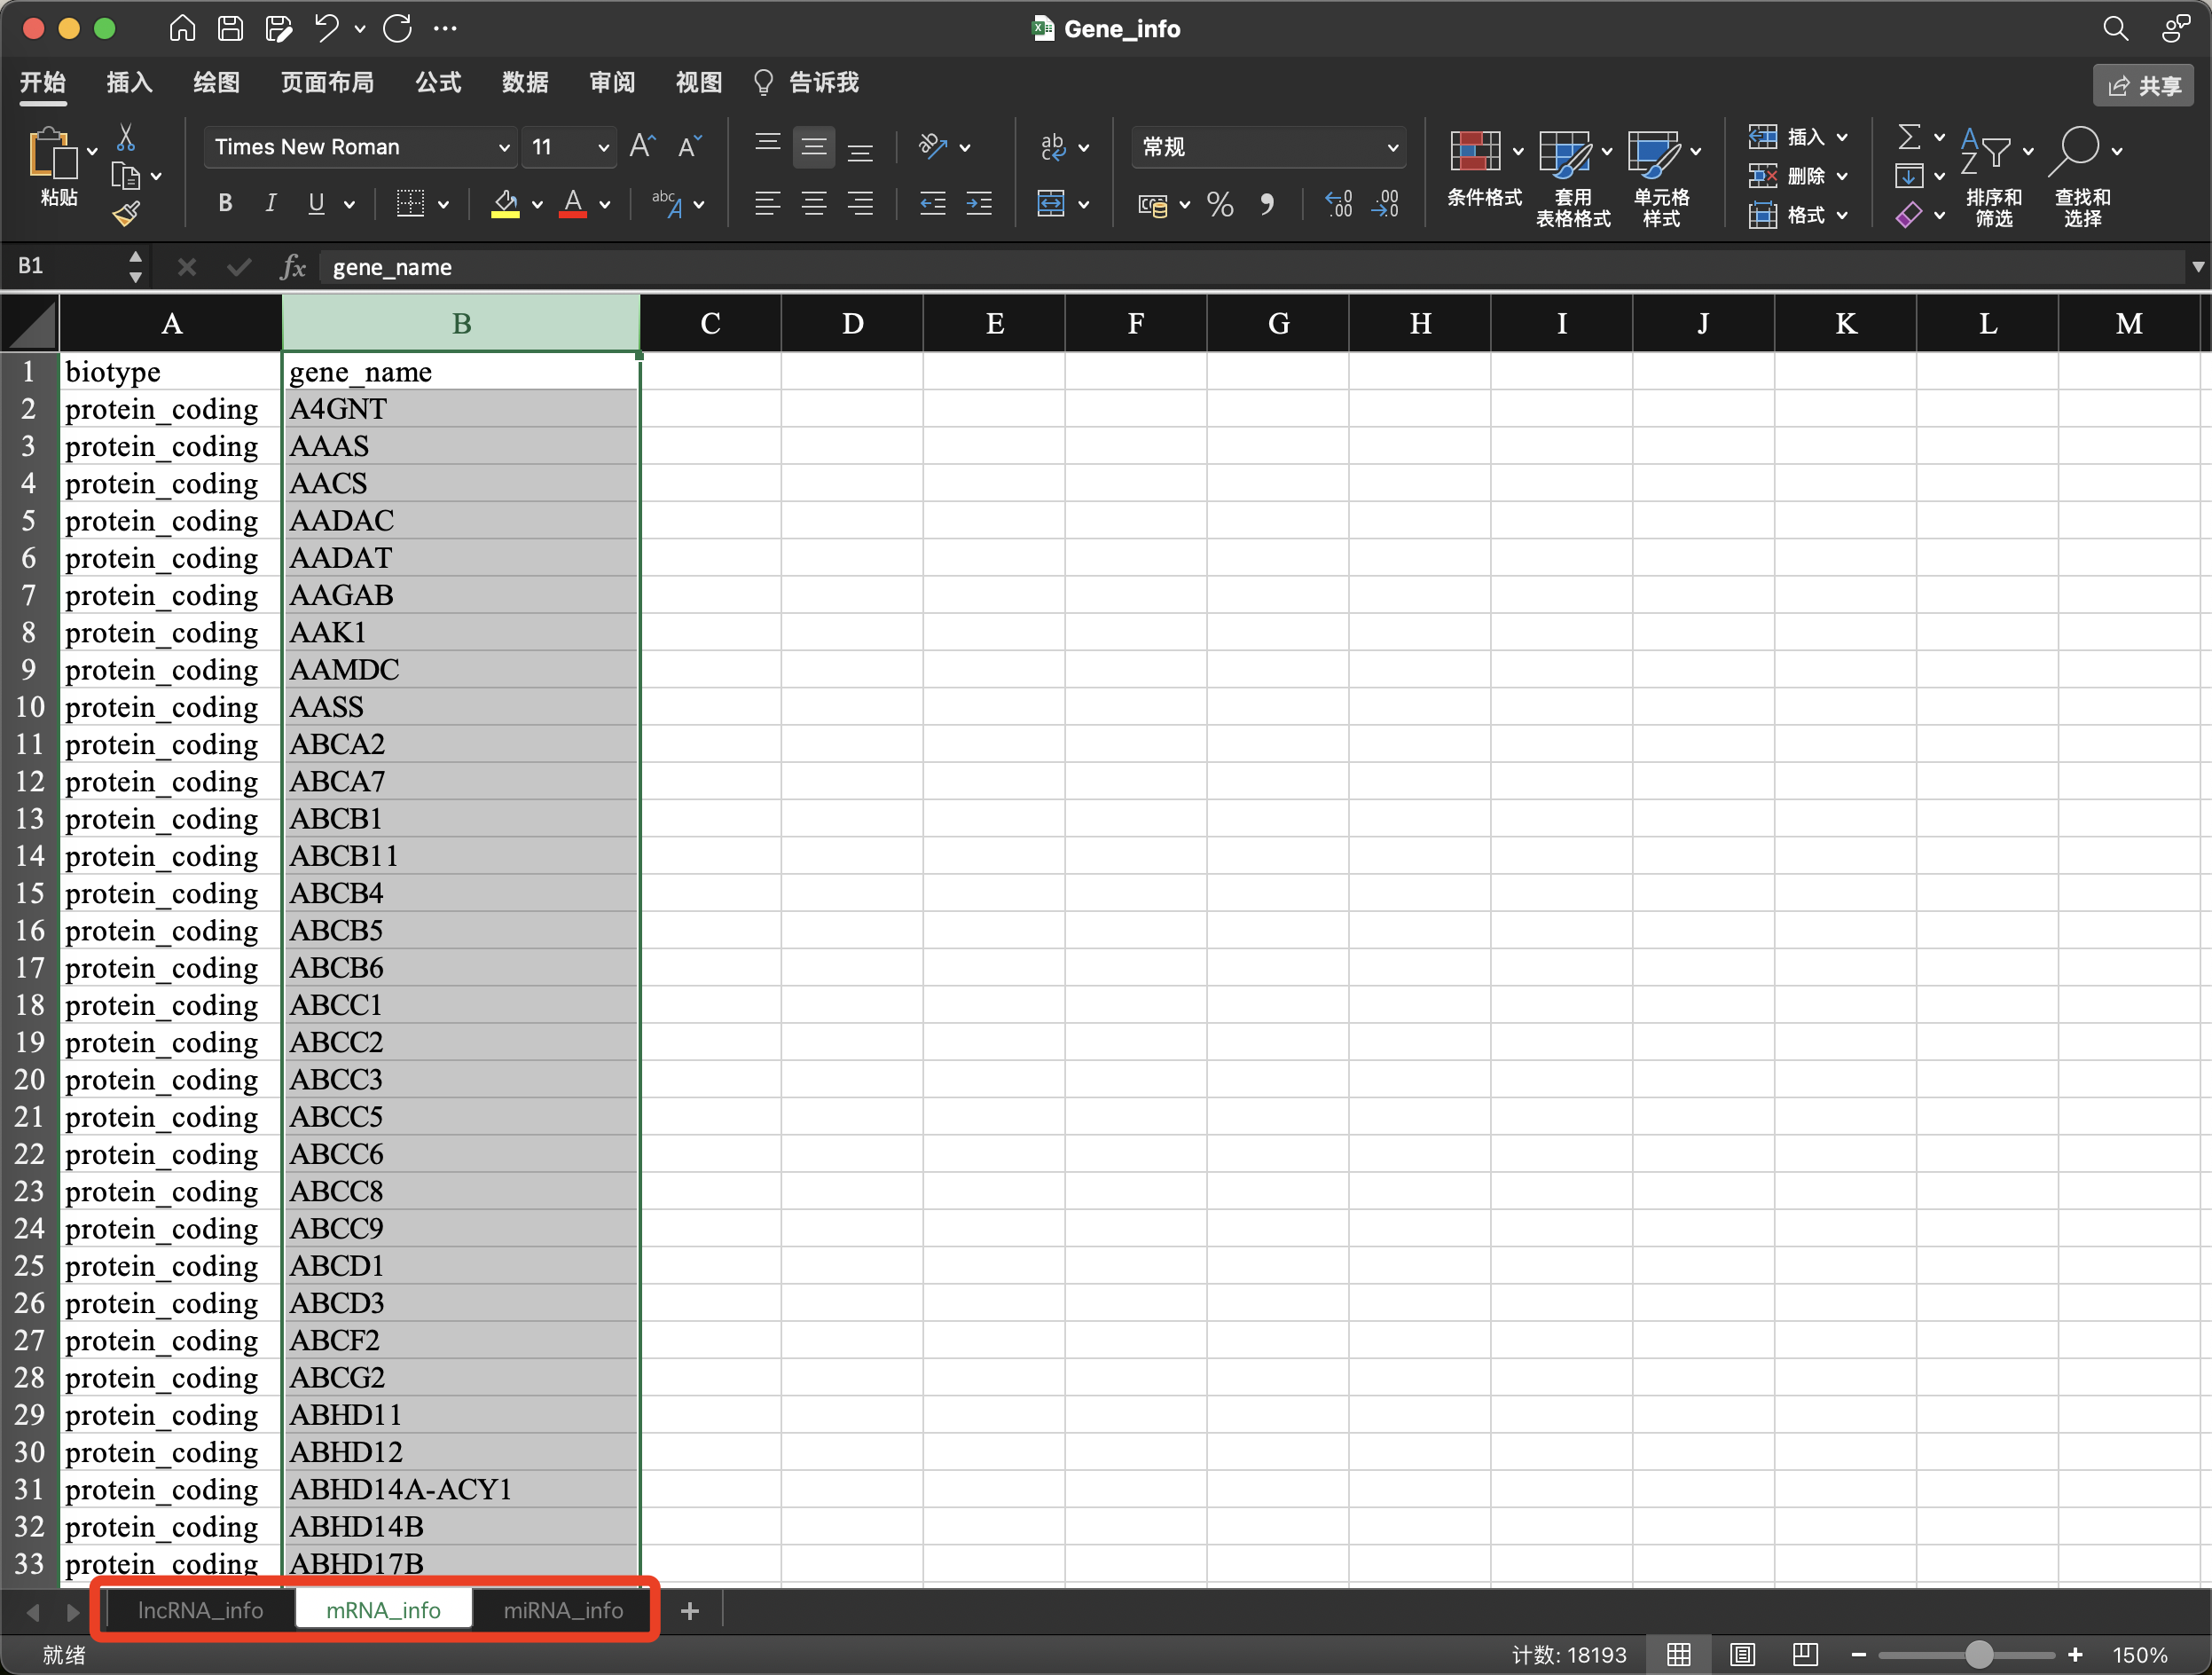This screenshot has height=1675, width=2212.
Task: Expand the fill color dropdown arrow
Action: (537, 205)
